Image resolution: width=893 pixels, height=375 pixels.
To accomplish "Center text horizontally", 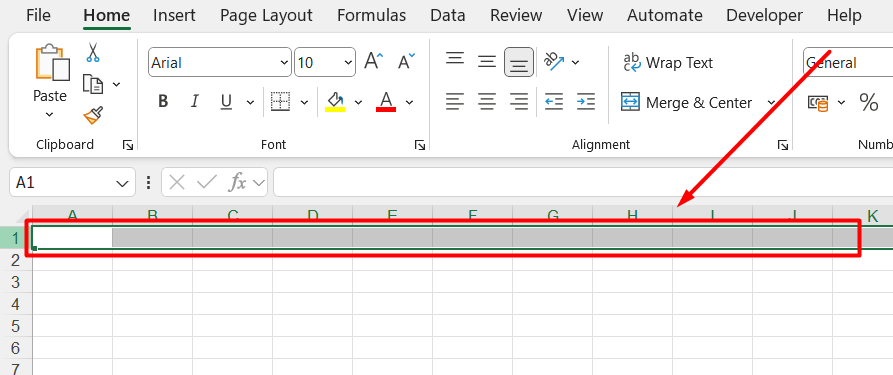I will [486, 102].
